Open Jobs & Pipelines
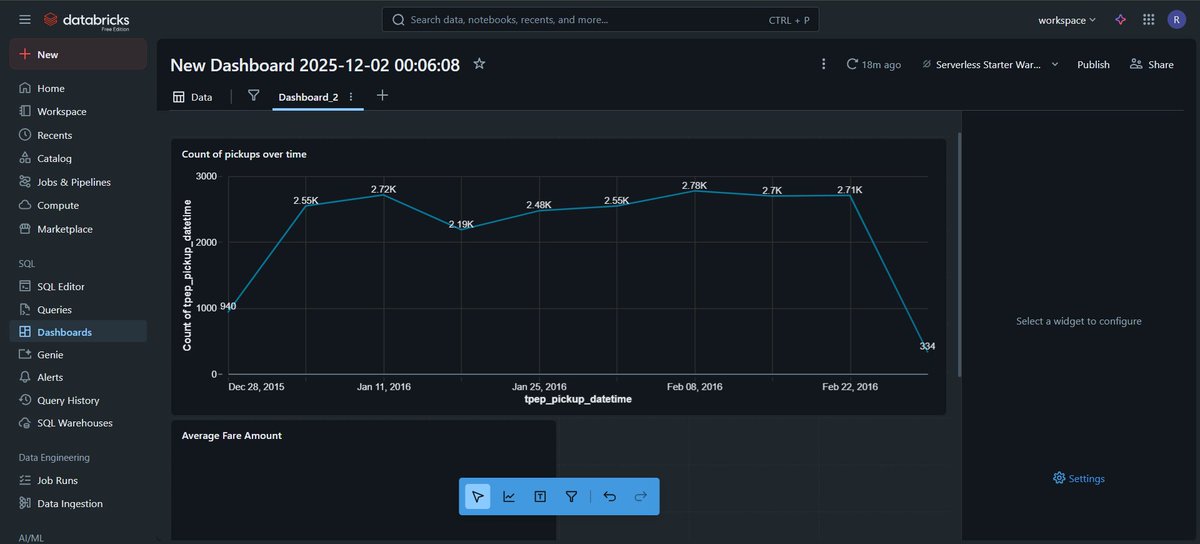Screen dimensions: 1200x544 click(78, 182)
